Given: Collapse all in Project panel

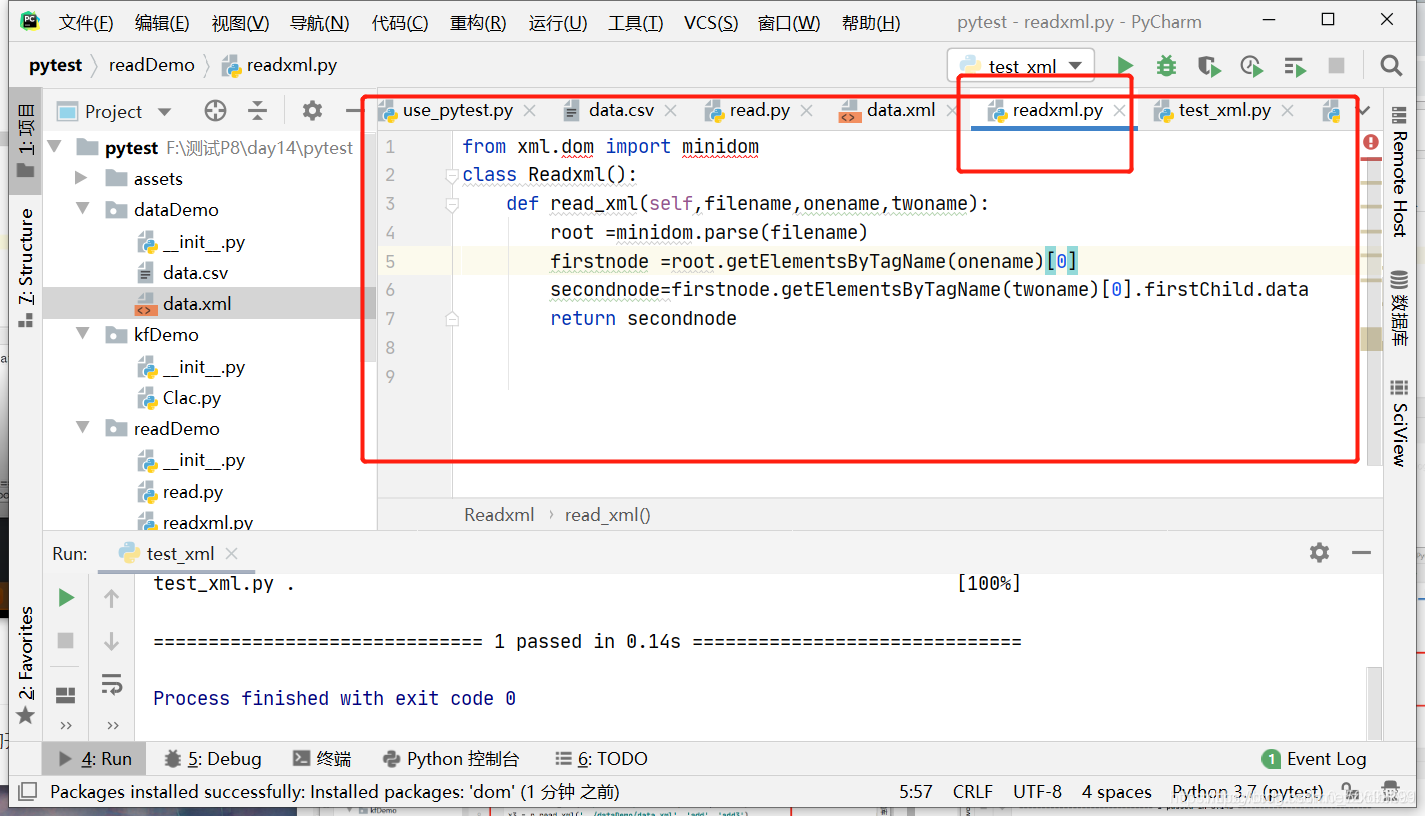Looking at the screenshot, I should (258, 111).
